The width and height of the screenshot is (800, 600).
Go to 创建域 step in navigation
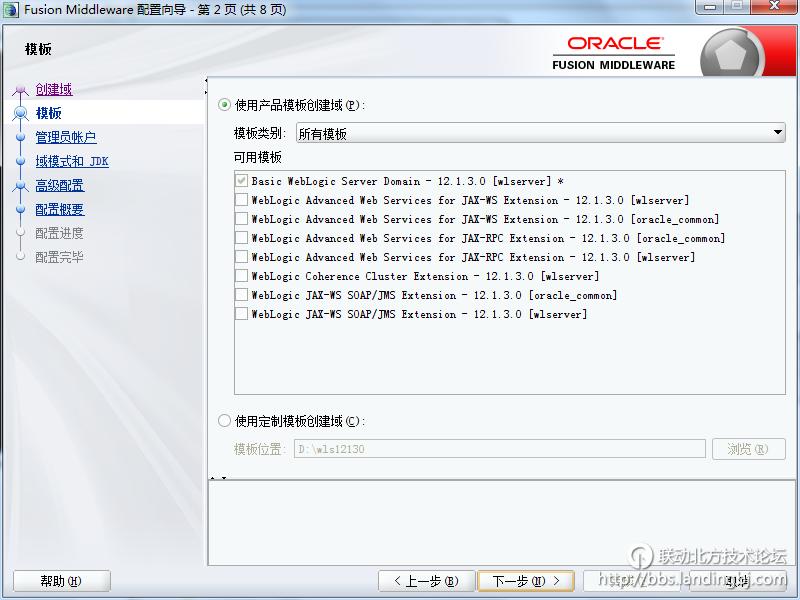tap(53, 89)
